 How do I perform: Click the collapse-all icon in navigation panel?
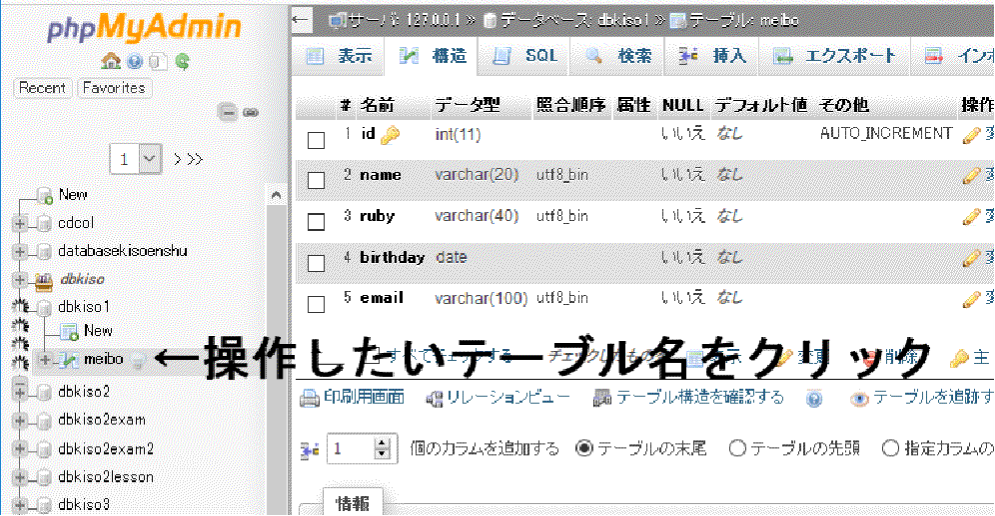[x=228, y=112]
